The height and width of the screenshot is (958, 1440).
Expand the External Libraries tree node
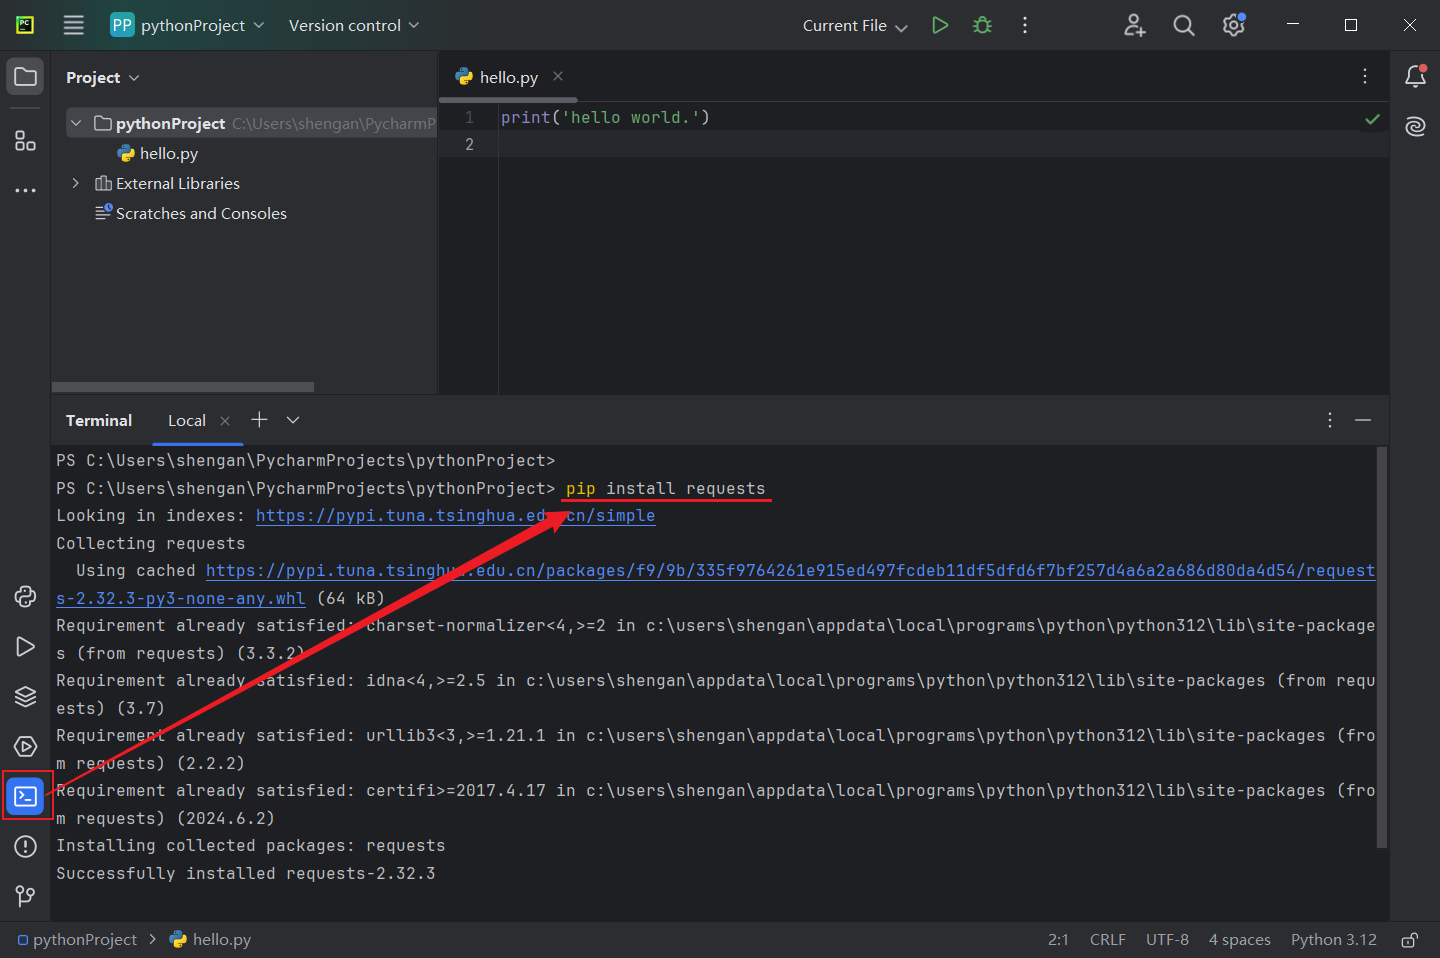(x=75, y=183)
